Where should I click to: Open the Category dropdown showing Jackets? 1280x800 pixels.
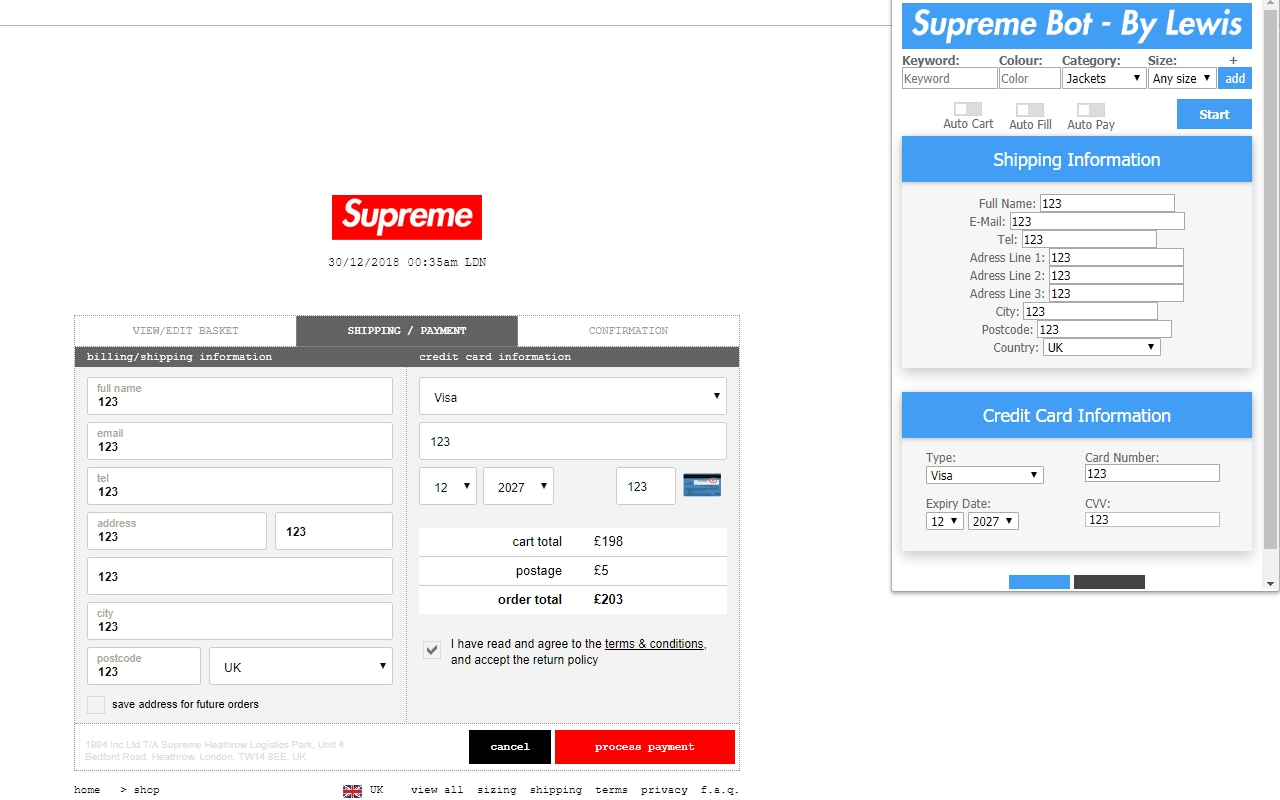(1104, 78)
